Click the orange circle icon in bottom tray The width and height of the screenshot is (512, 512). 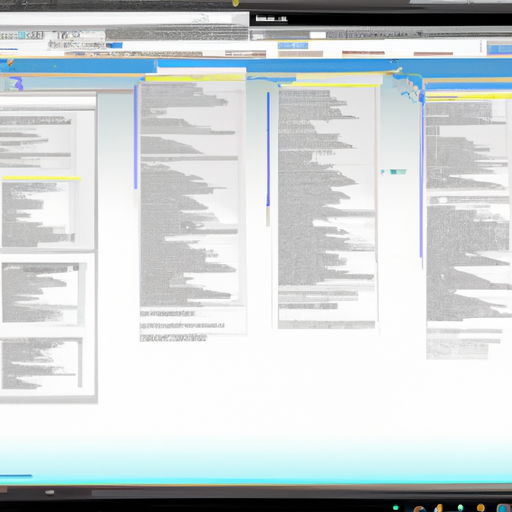click(x=480, y=508)
